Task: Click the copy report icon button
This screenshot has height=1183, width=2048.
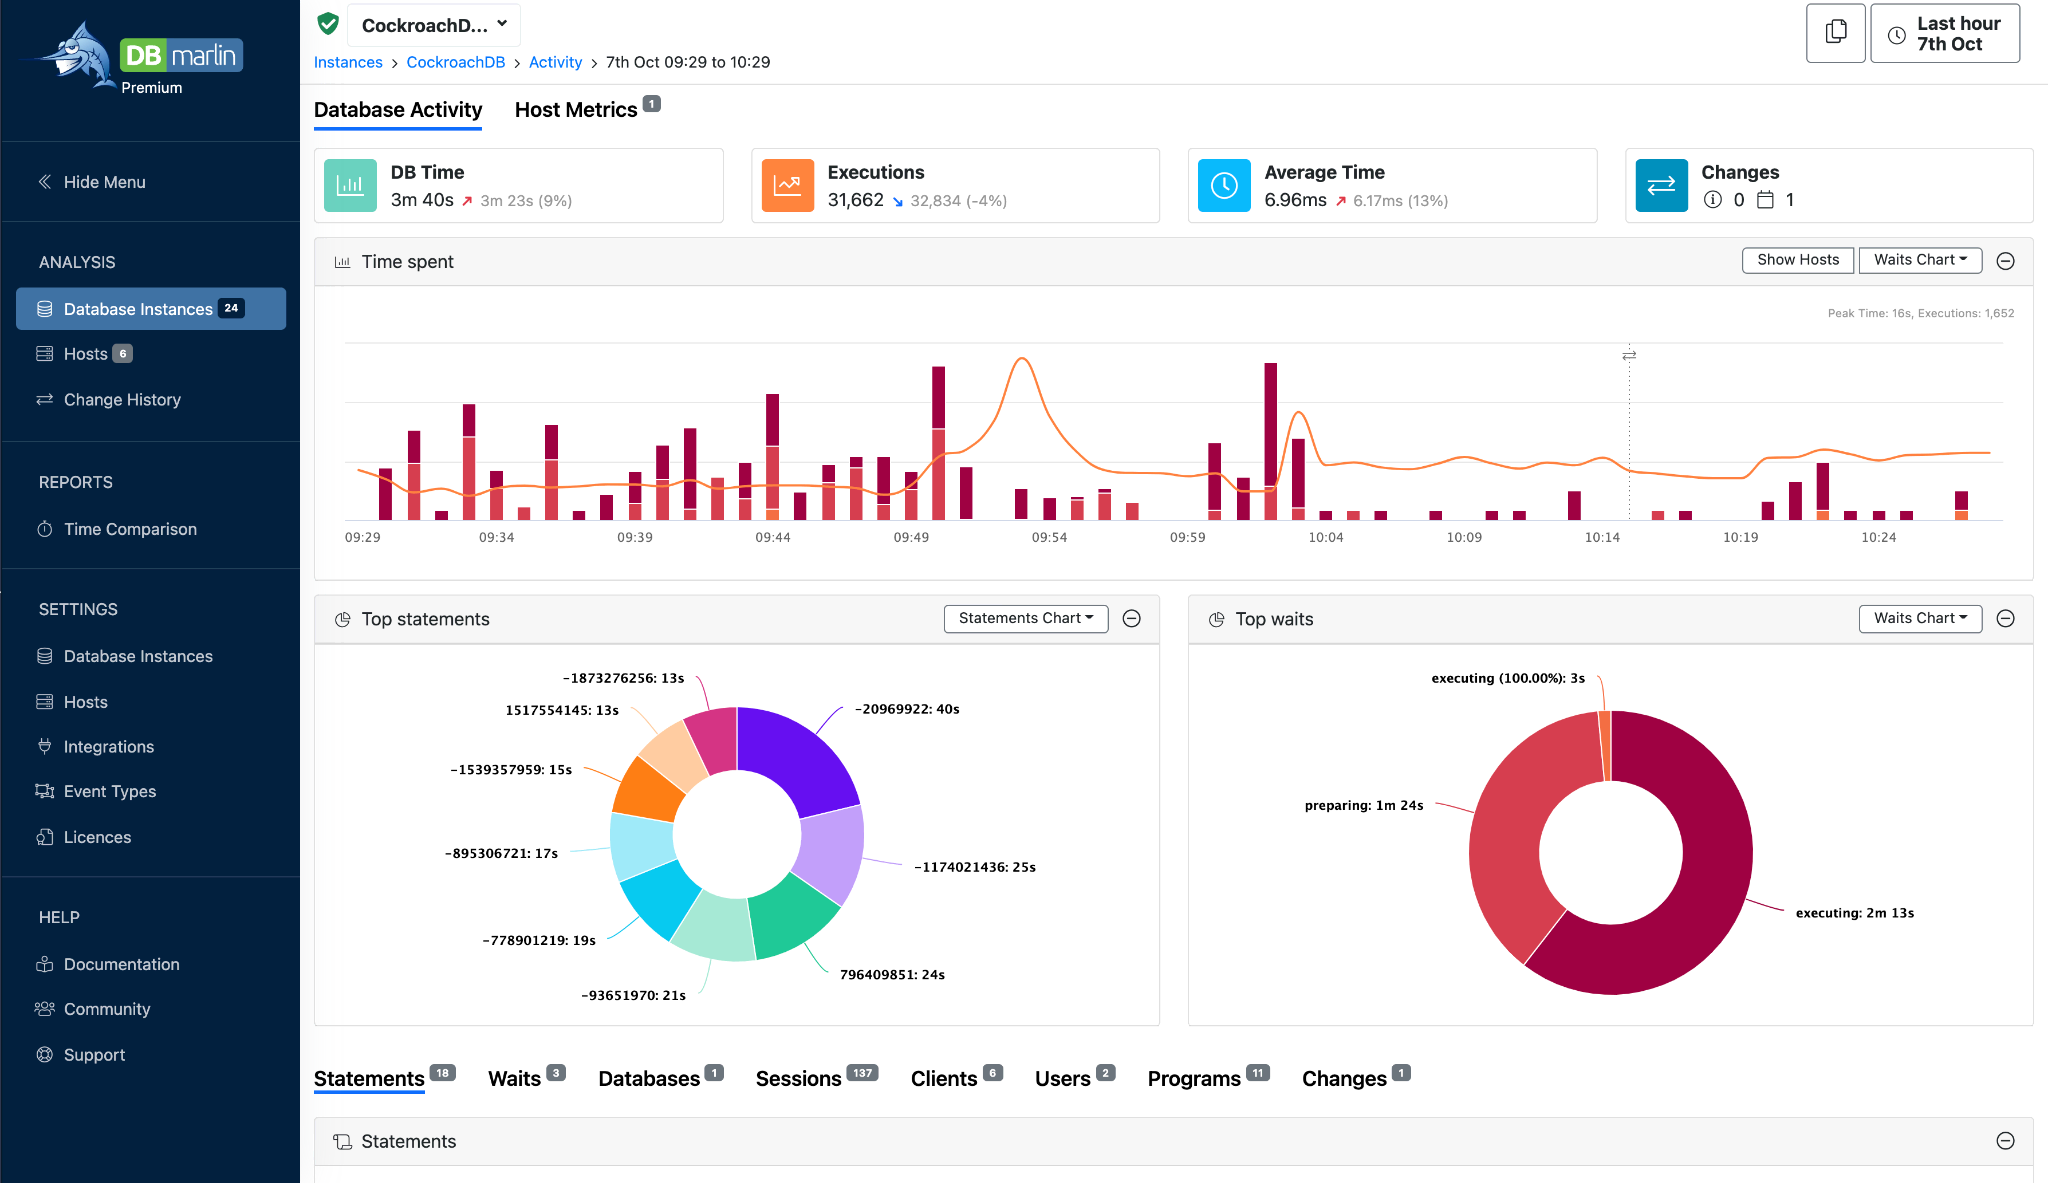Action: (1835, 33)
